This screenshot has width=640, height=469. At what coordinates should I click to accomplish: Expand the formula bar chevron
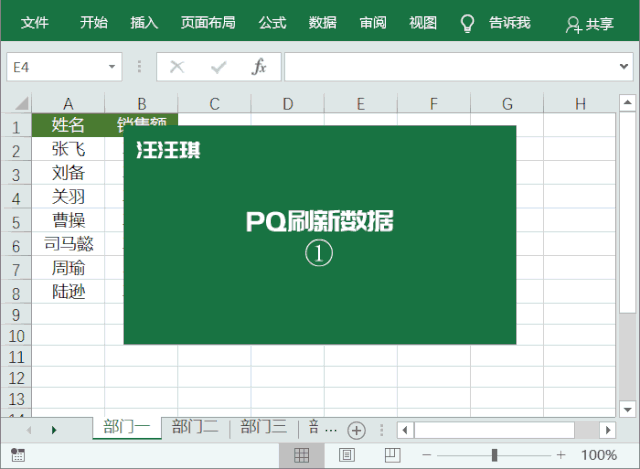[x=624, y=66]
